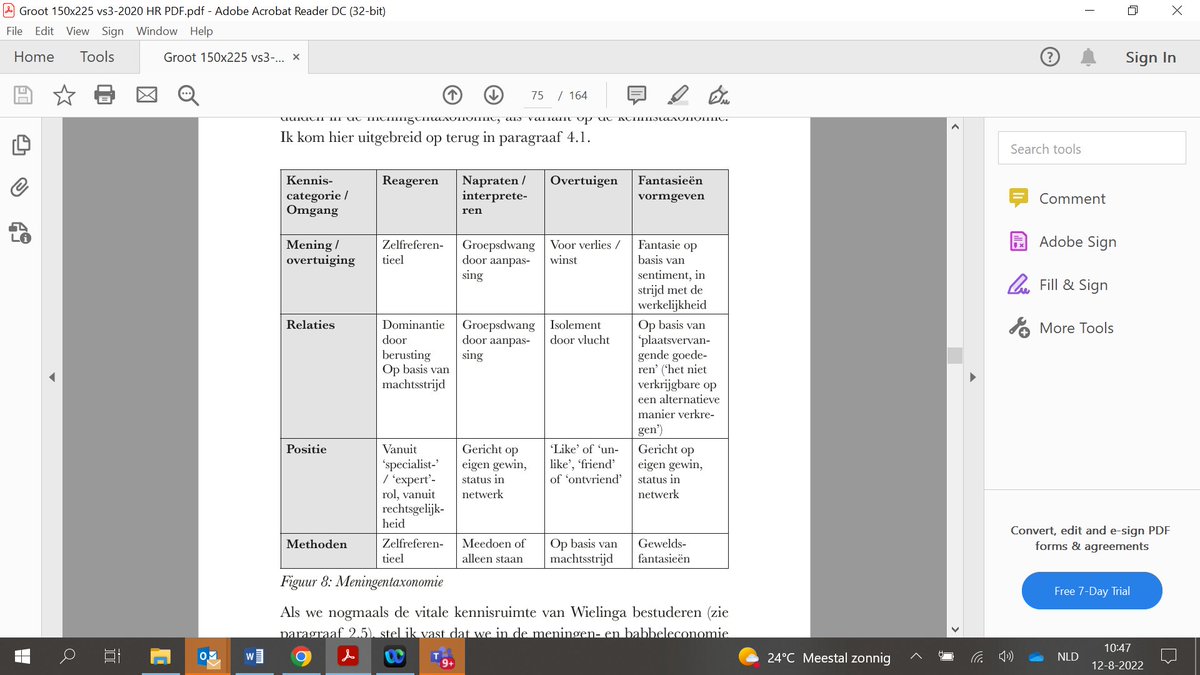
Task: Go to next page with down arrow
Action: 493,95
